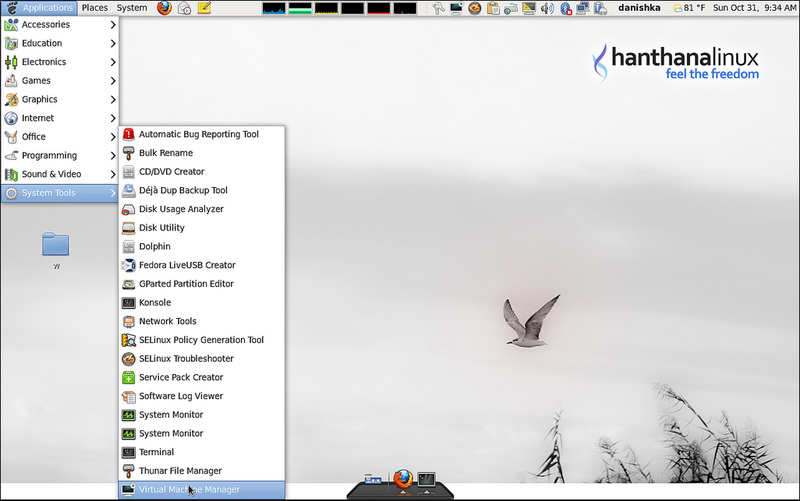800x501 pixels.
Task: Open SELinux Troubleshooter icon
Action: point(129,359)
